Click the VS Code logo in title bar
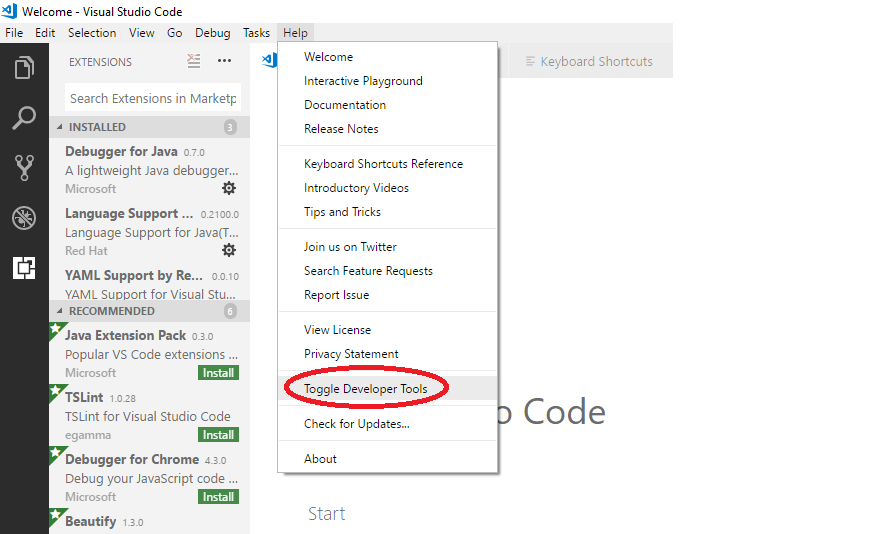The width and height of the screenshot is (881, 534). (10, 11)
